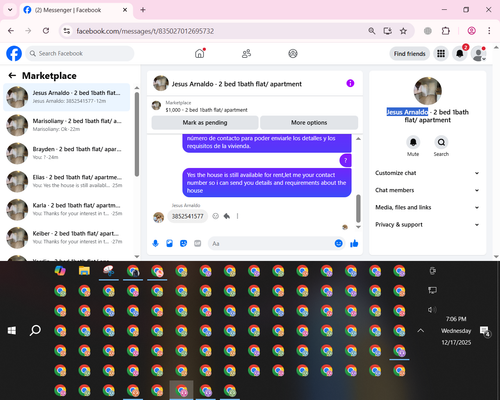Open chat with Elias
The height and width of the screenshot is (400, 500).
click(67, 181)
